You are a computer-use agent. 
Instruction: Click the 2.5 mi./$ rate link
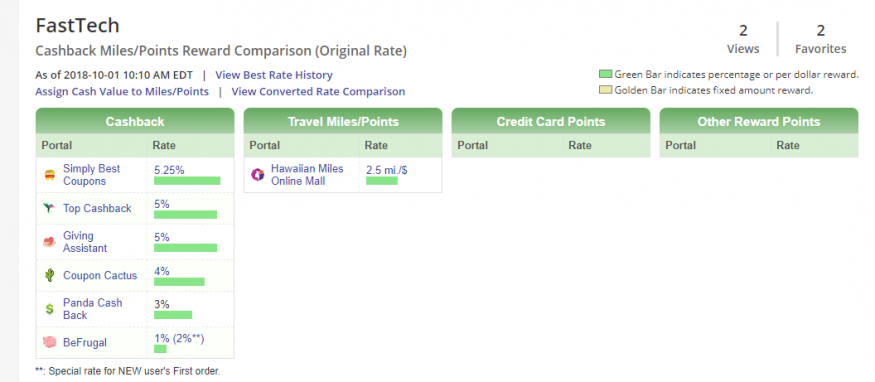click(387, 171)
